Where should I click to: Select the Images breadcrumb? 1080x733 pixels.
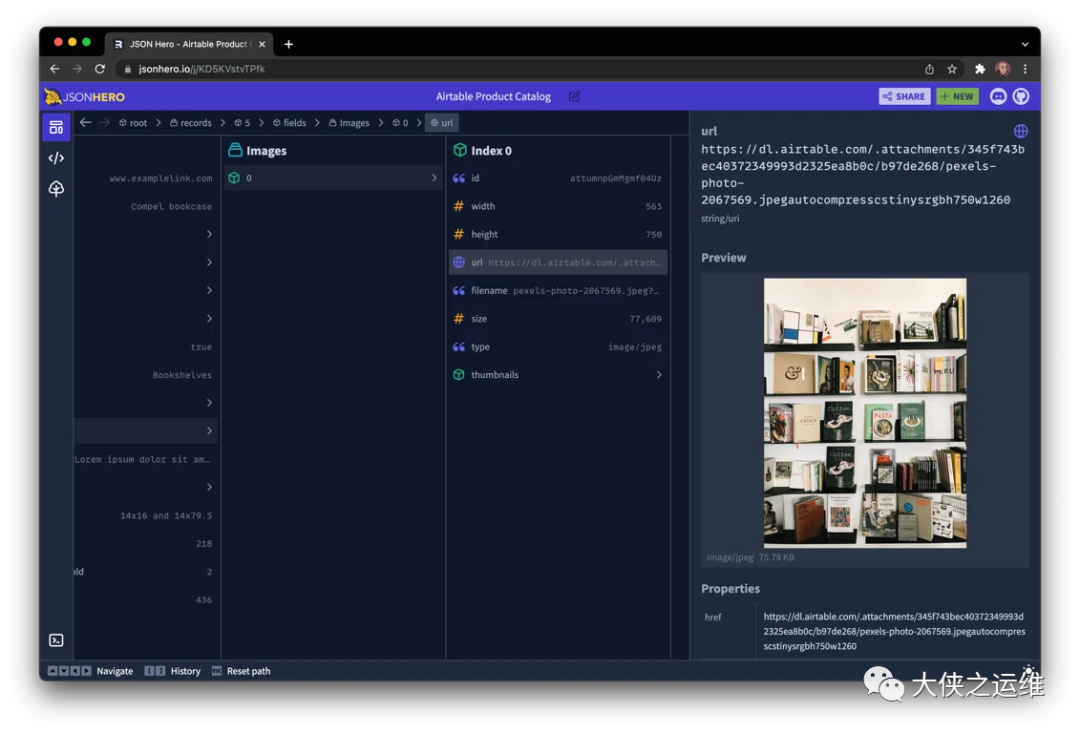coord(349,123)
